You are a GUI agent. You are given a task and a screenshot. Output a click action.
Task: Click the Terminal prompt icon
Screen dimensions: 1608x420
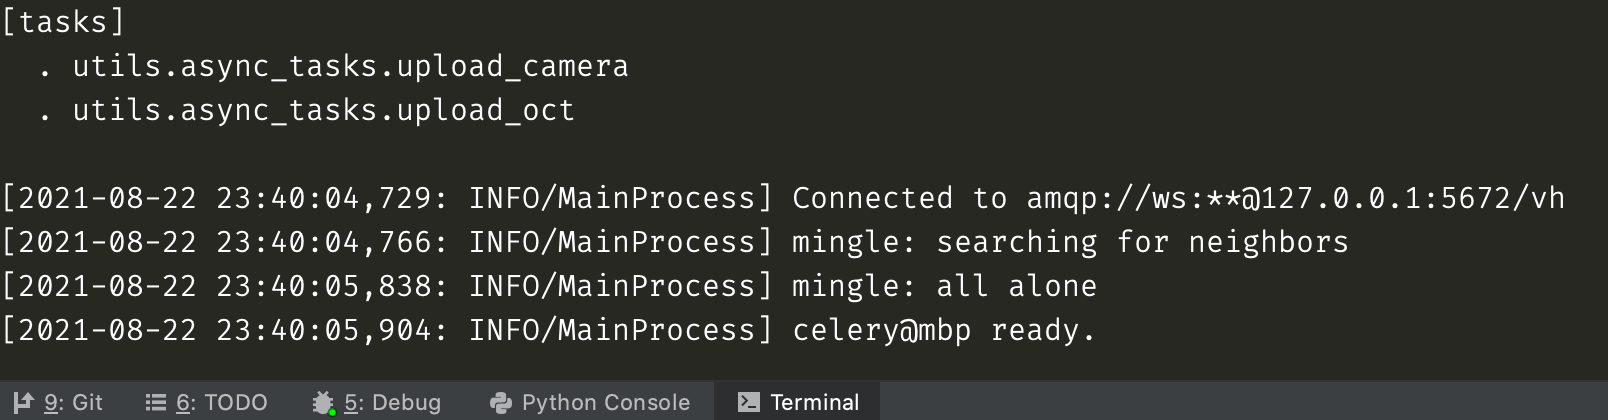click(x=748, y=402)
